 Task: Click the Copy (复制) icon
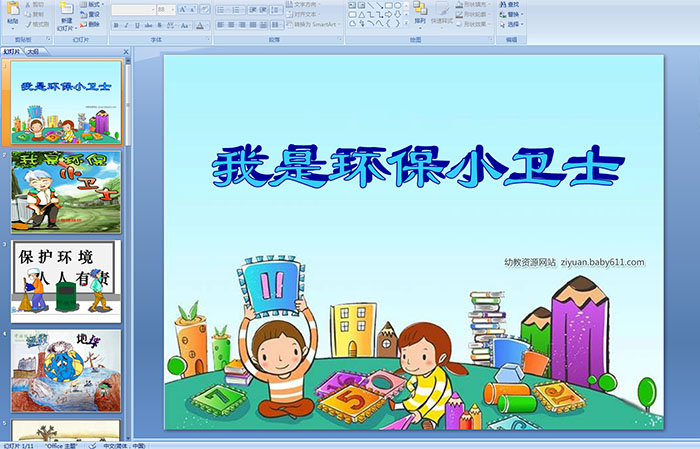click(28, 14)
